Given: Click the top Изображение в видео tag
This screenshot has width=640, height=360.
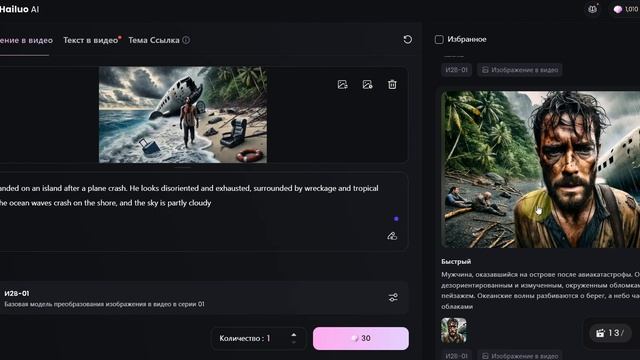Looking at the screenshot, I should [520, 70].
